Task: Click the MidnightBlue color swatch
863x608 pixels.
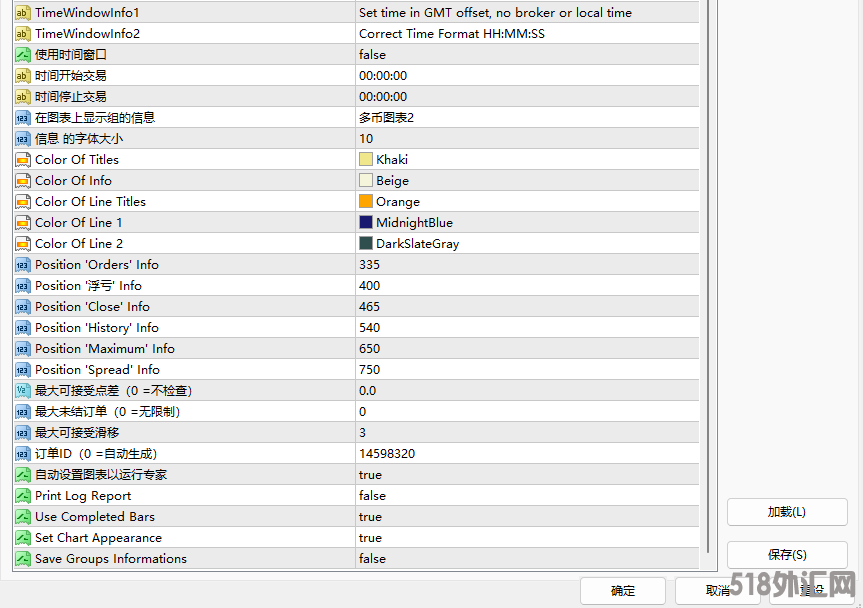Action: (366, 223)
